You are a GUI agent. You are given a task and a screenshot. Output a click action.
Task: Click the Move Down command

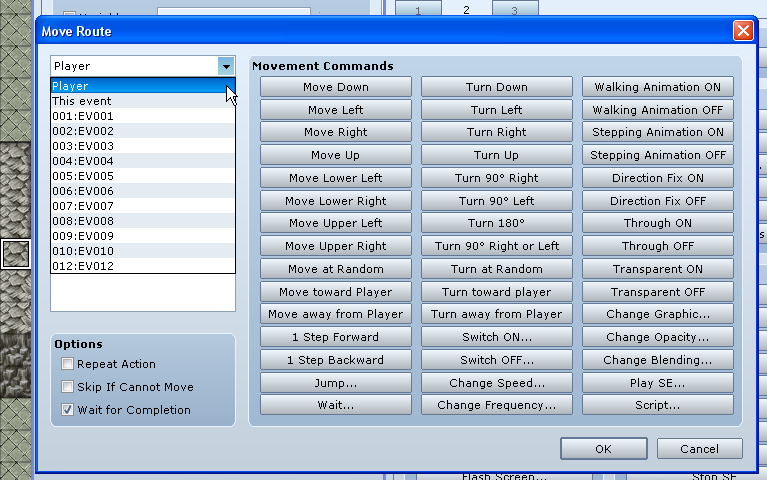point(336,87)
